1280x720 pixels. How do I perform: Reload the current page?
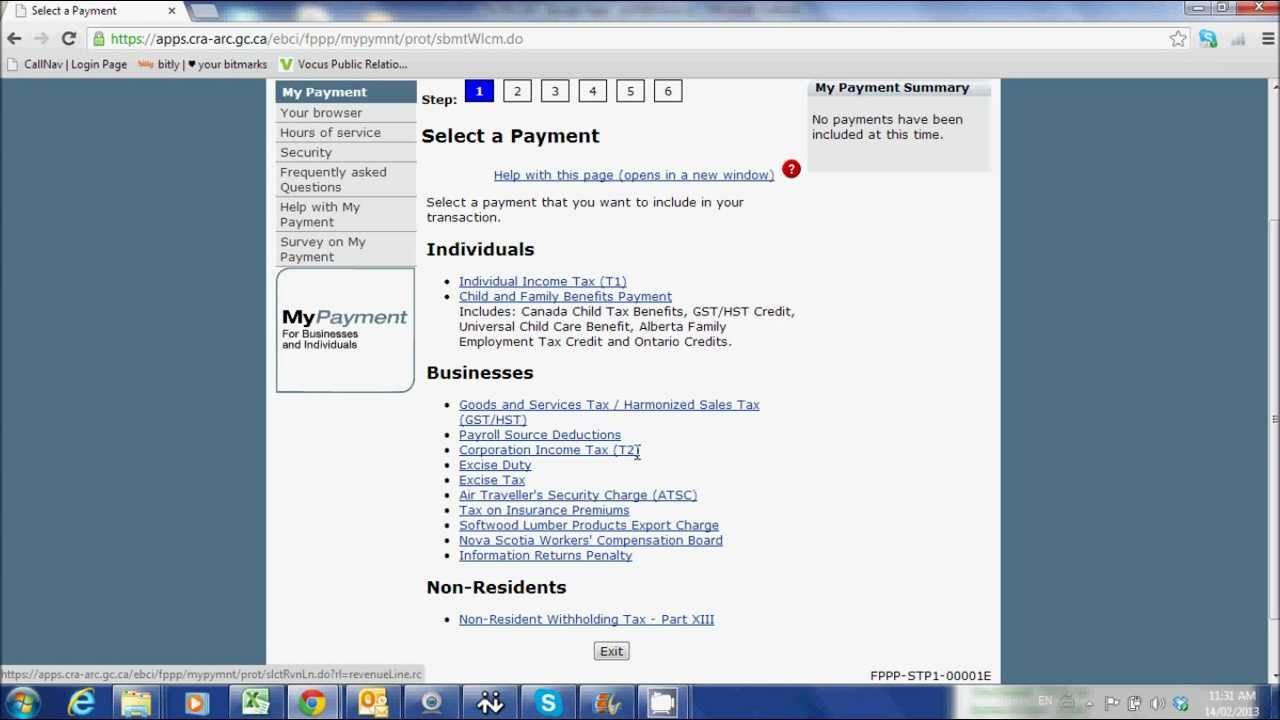coord(68,39)
